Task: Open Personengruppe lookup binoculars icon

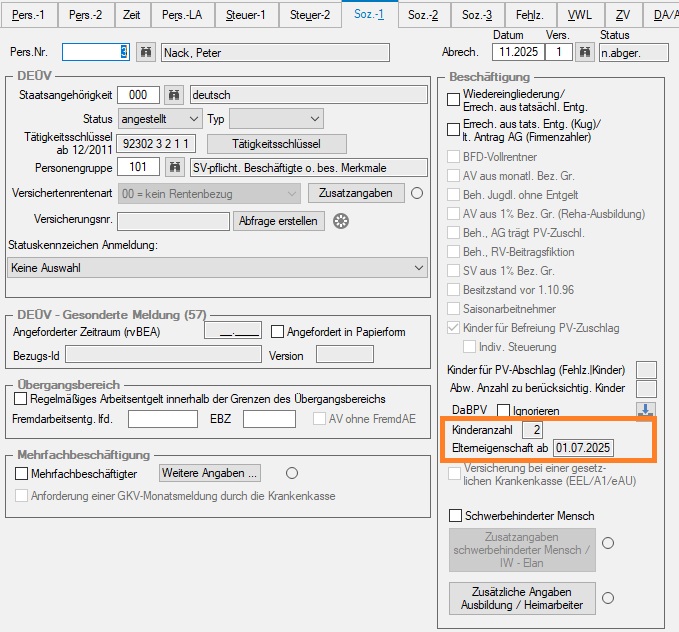Action: coord(175,167)
